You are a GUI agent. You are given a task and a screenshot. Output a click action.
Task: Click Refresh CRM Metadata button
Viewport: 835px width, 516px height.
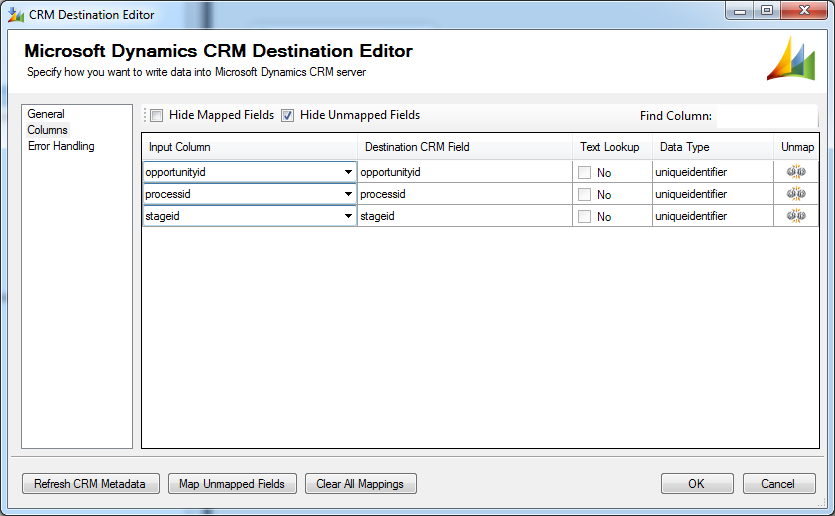(x=91, y=484)
